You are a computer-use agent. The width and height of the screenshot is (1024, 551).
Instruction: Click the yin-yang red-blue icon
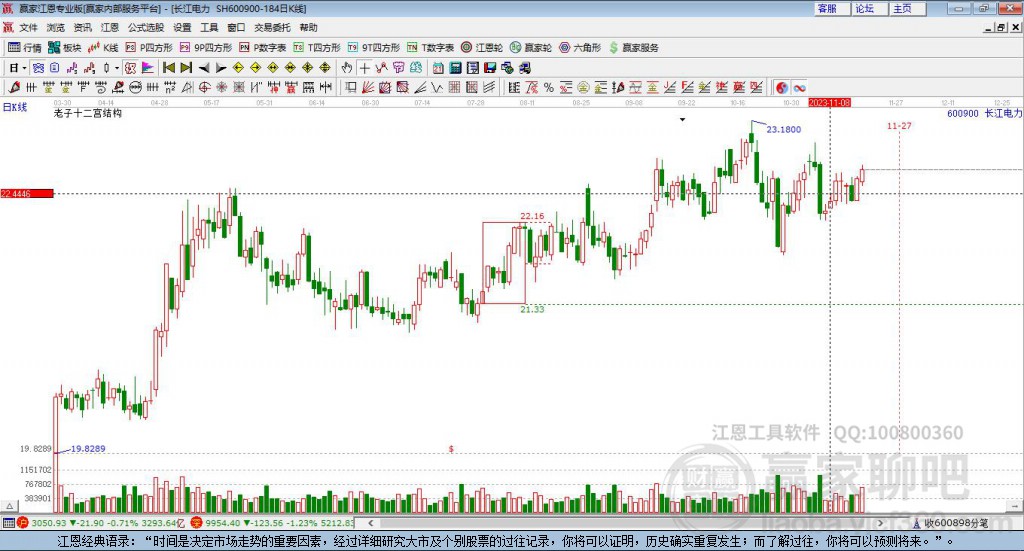[782, 87]
